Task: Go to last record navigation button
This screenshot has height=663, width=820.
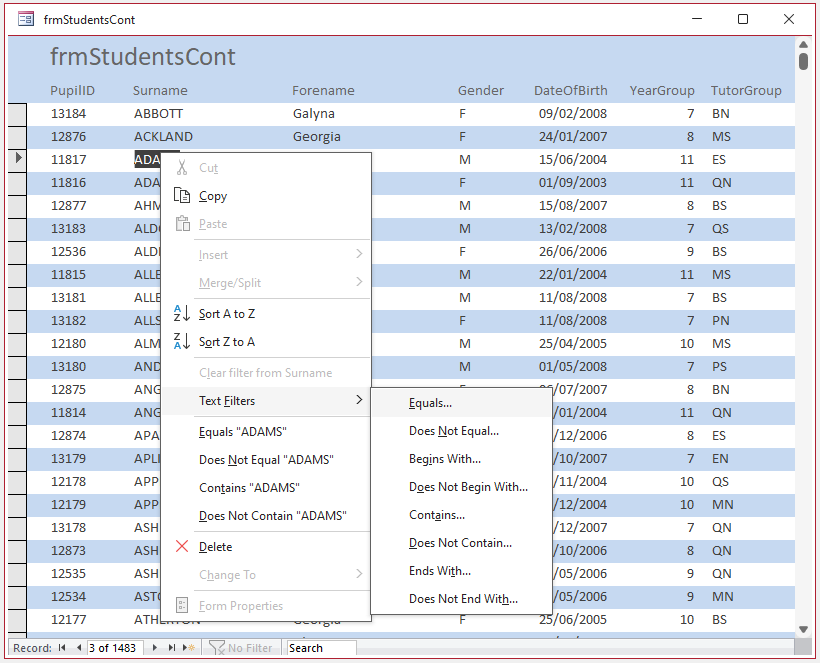Action: click(x=172, y=648)
